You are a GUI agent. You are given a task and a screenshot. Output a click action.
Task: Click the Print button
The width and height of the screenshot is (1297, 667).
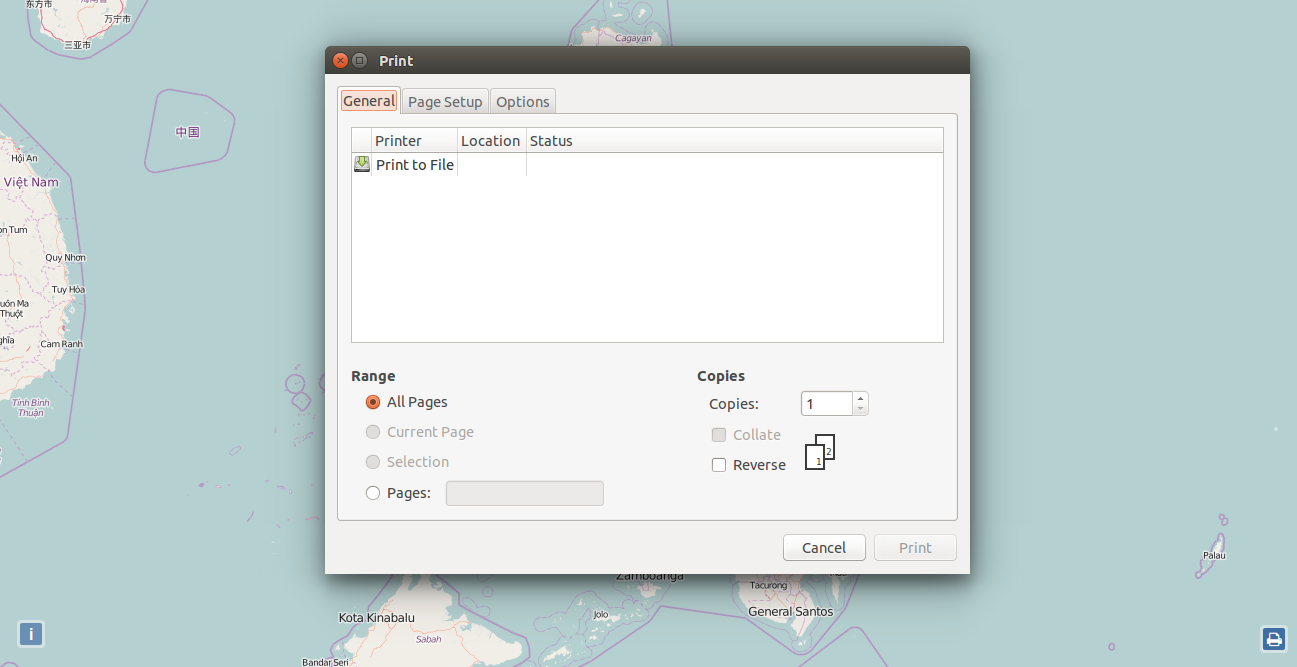pos(915,547)
